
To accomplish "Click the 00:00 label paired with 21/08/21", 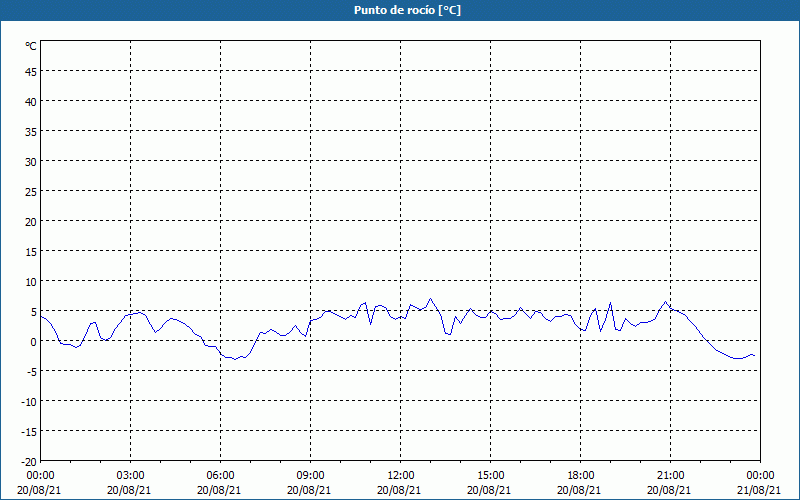I will 760,476.
